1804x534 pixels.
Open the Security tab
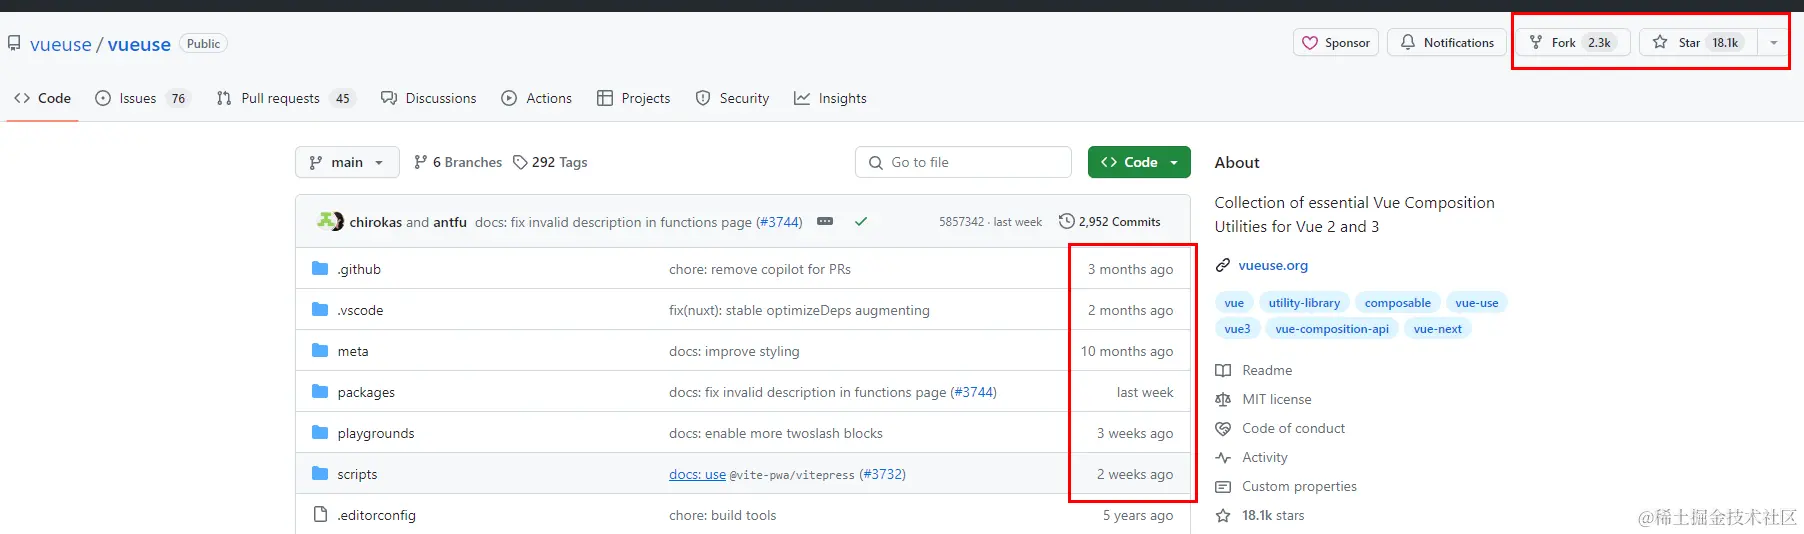click(x=733, y=98)
